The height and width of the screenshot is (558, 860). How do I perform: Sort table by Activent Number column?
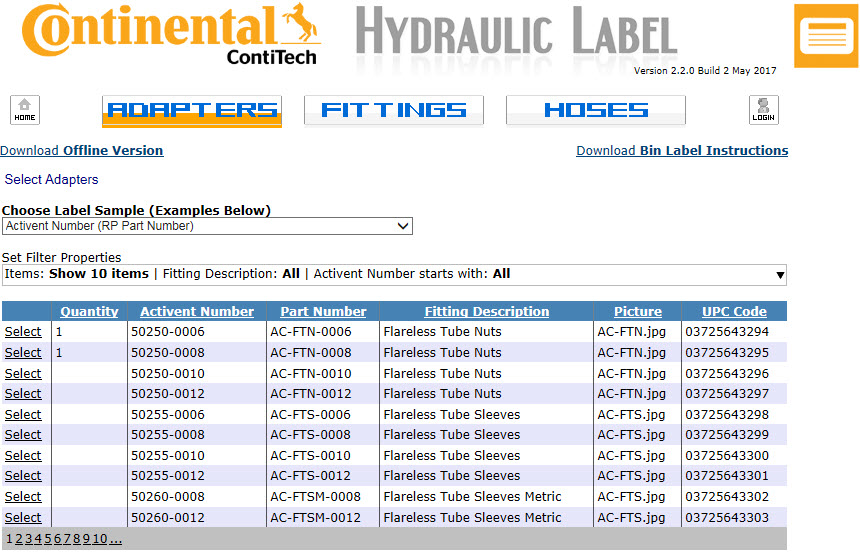(197, 312)
